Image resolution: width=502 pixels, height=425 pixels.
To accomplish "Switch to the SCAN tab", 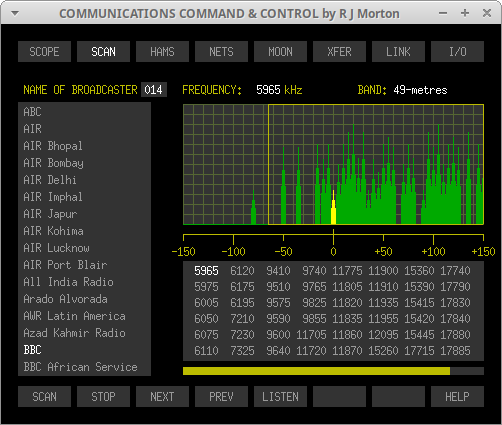I will pyautogui.click(x=103, y=52).
